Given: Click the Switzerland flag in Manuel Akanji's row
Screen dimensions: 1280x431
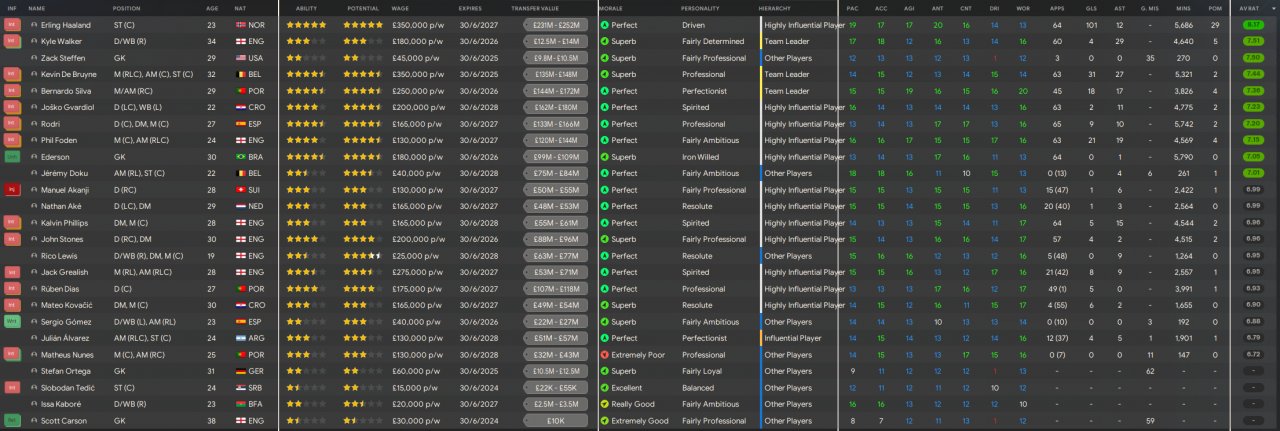Looking at the screenshot, I should pos(240,190).
